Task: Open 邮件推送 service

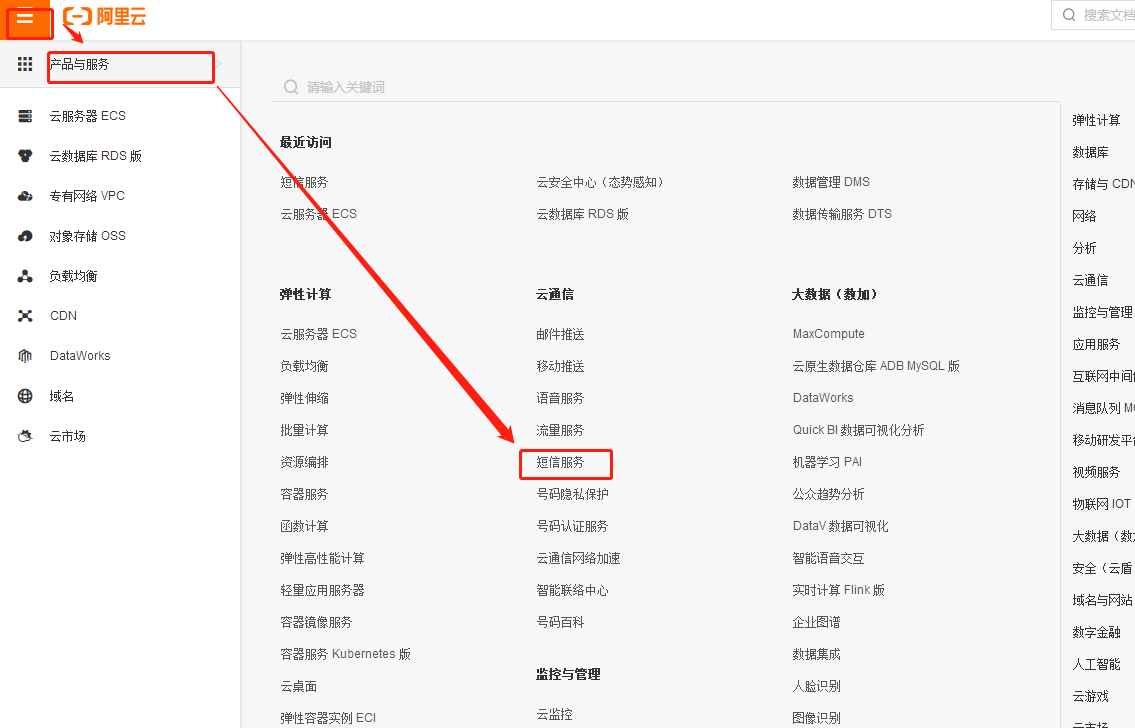Action: pos(560,334)
